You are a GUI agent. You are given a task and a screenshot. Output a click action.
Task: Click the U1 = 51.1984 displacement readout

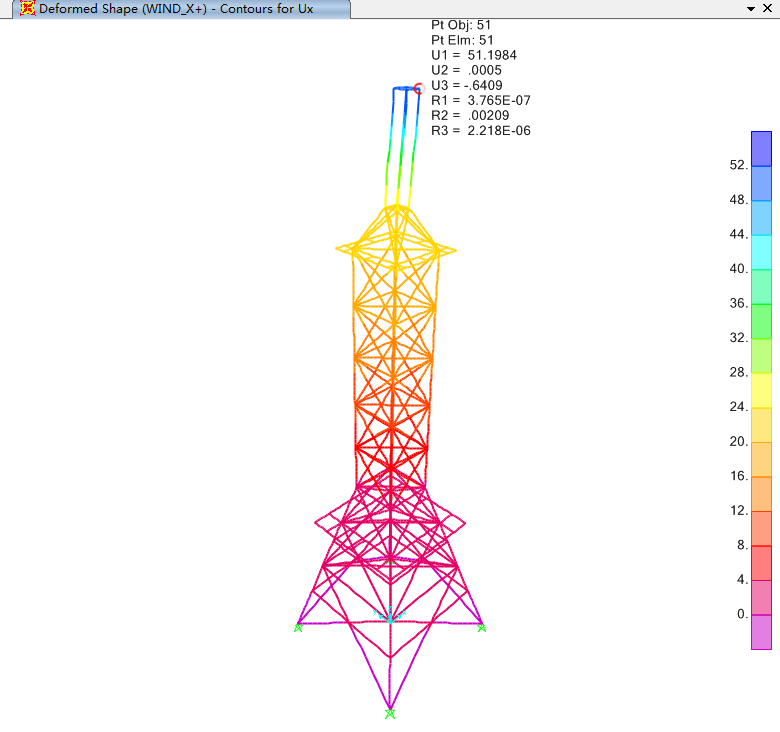pos(474,55)
